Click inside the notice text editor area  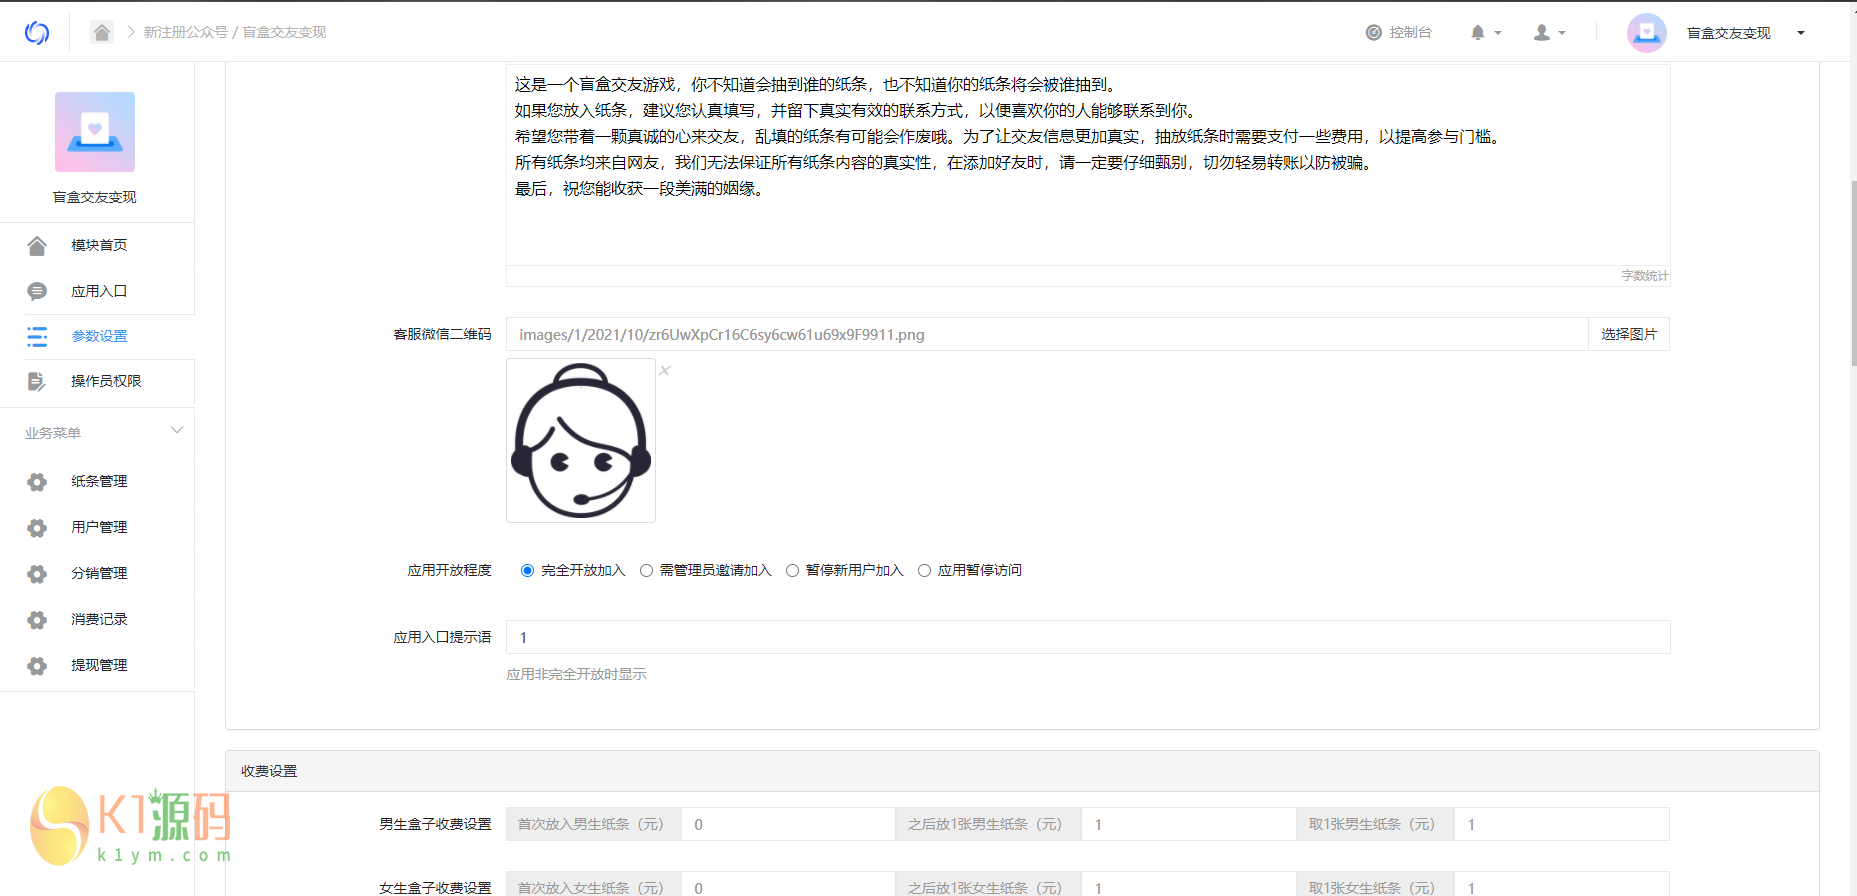pos(1088,165)
